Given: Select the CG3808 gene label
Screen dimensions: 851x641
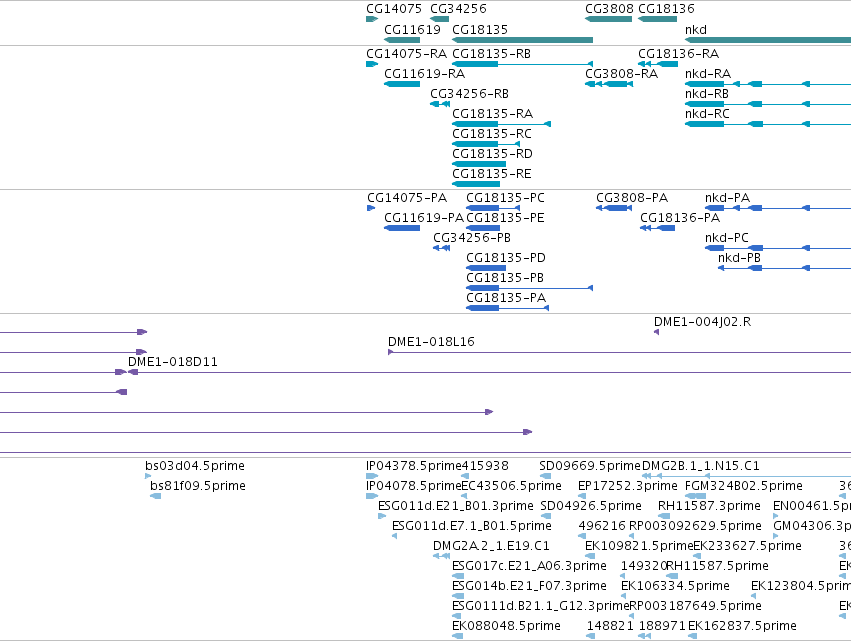Looking at the screenshot, I should 609,9.
